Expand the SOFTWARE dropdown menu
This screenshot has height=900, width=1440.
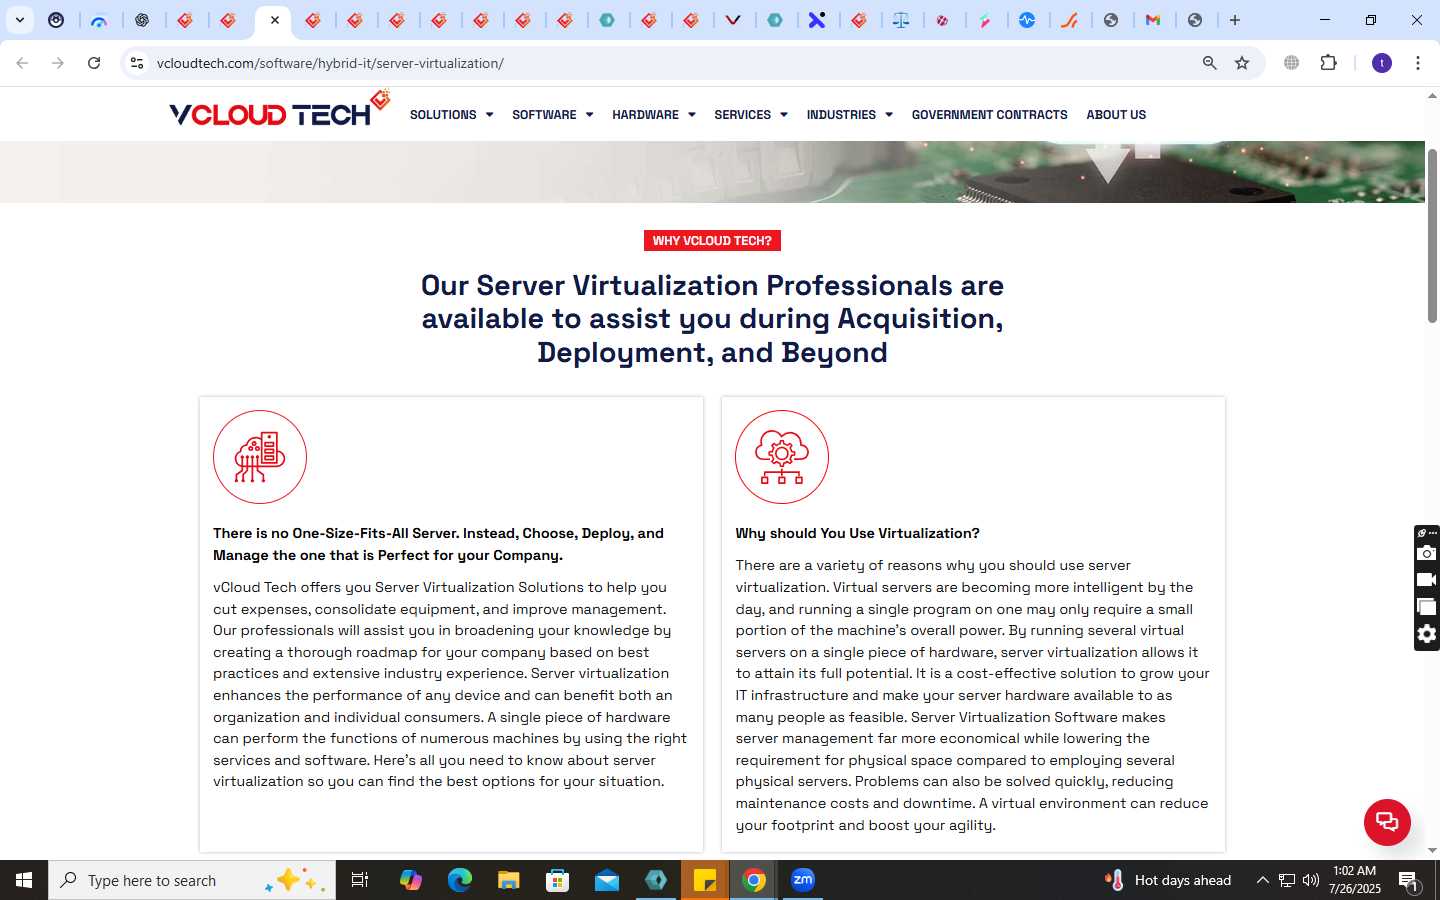coord(553,115)
